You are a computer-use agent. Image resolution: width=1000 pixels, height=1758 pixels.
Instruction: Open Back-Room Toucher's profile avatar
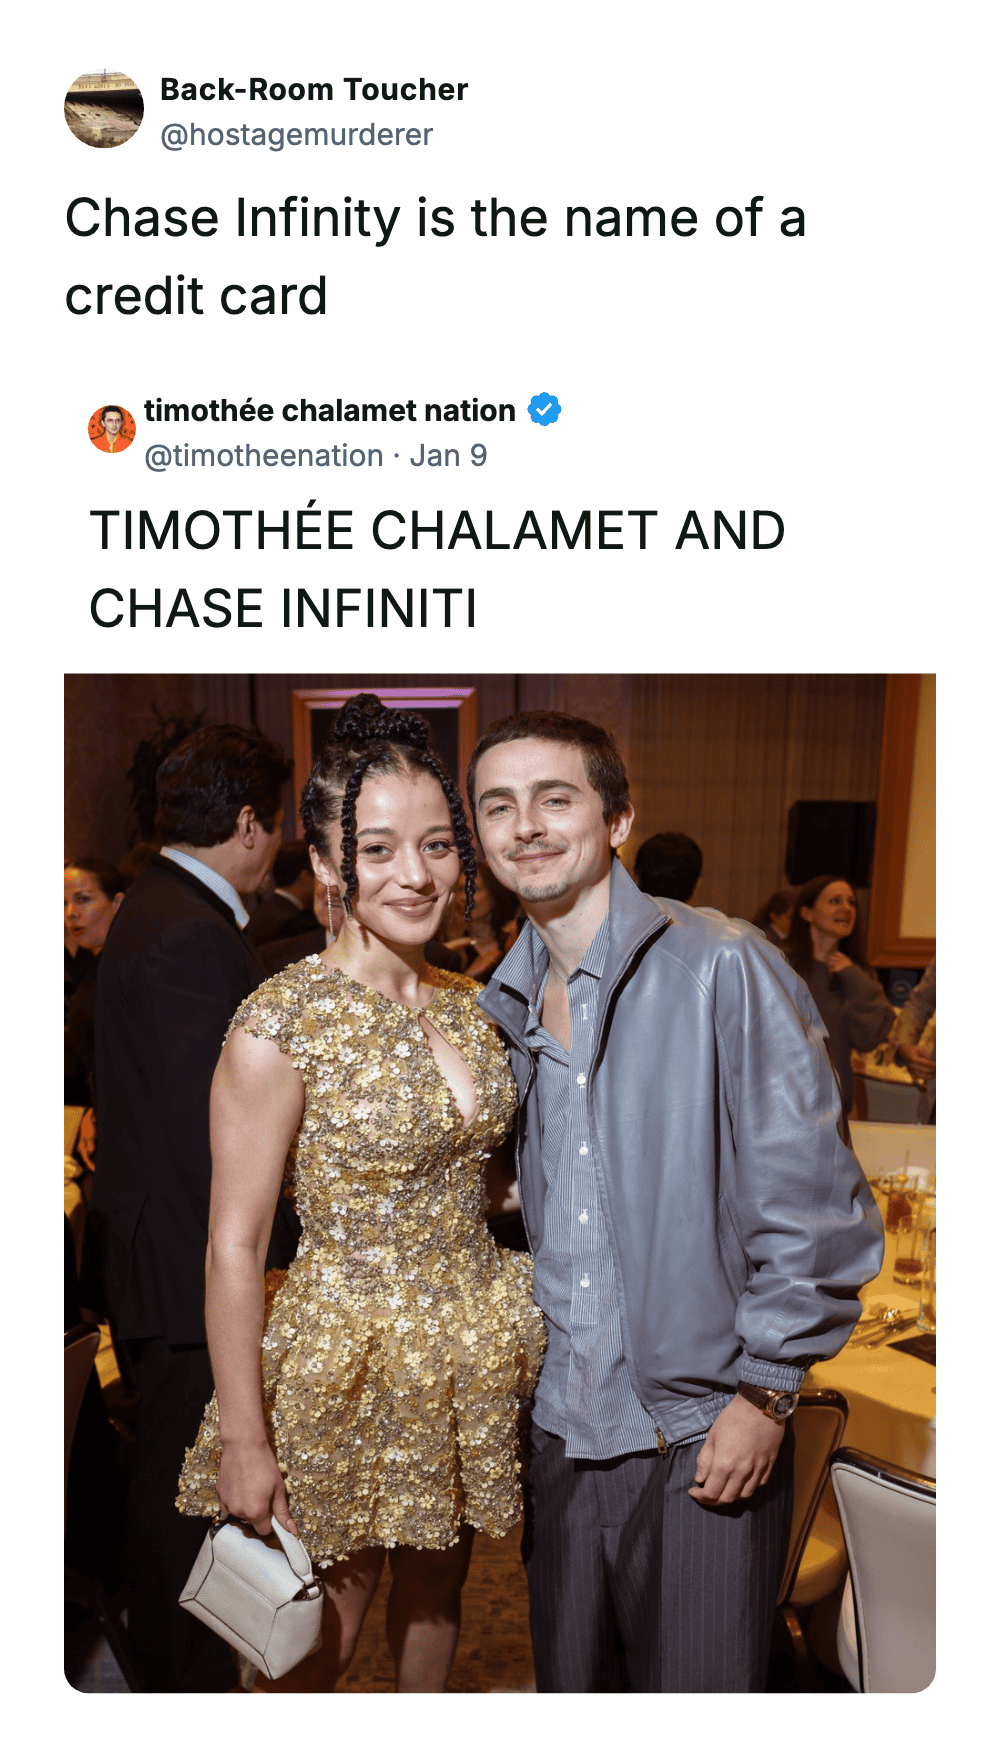pyautogui.click(x=104, y=109)
